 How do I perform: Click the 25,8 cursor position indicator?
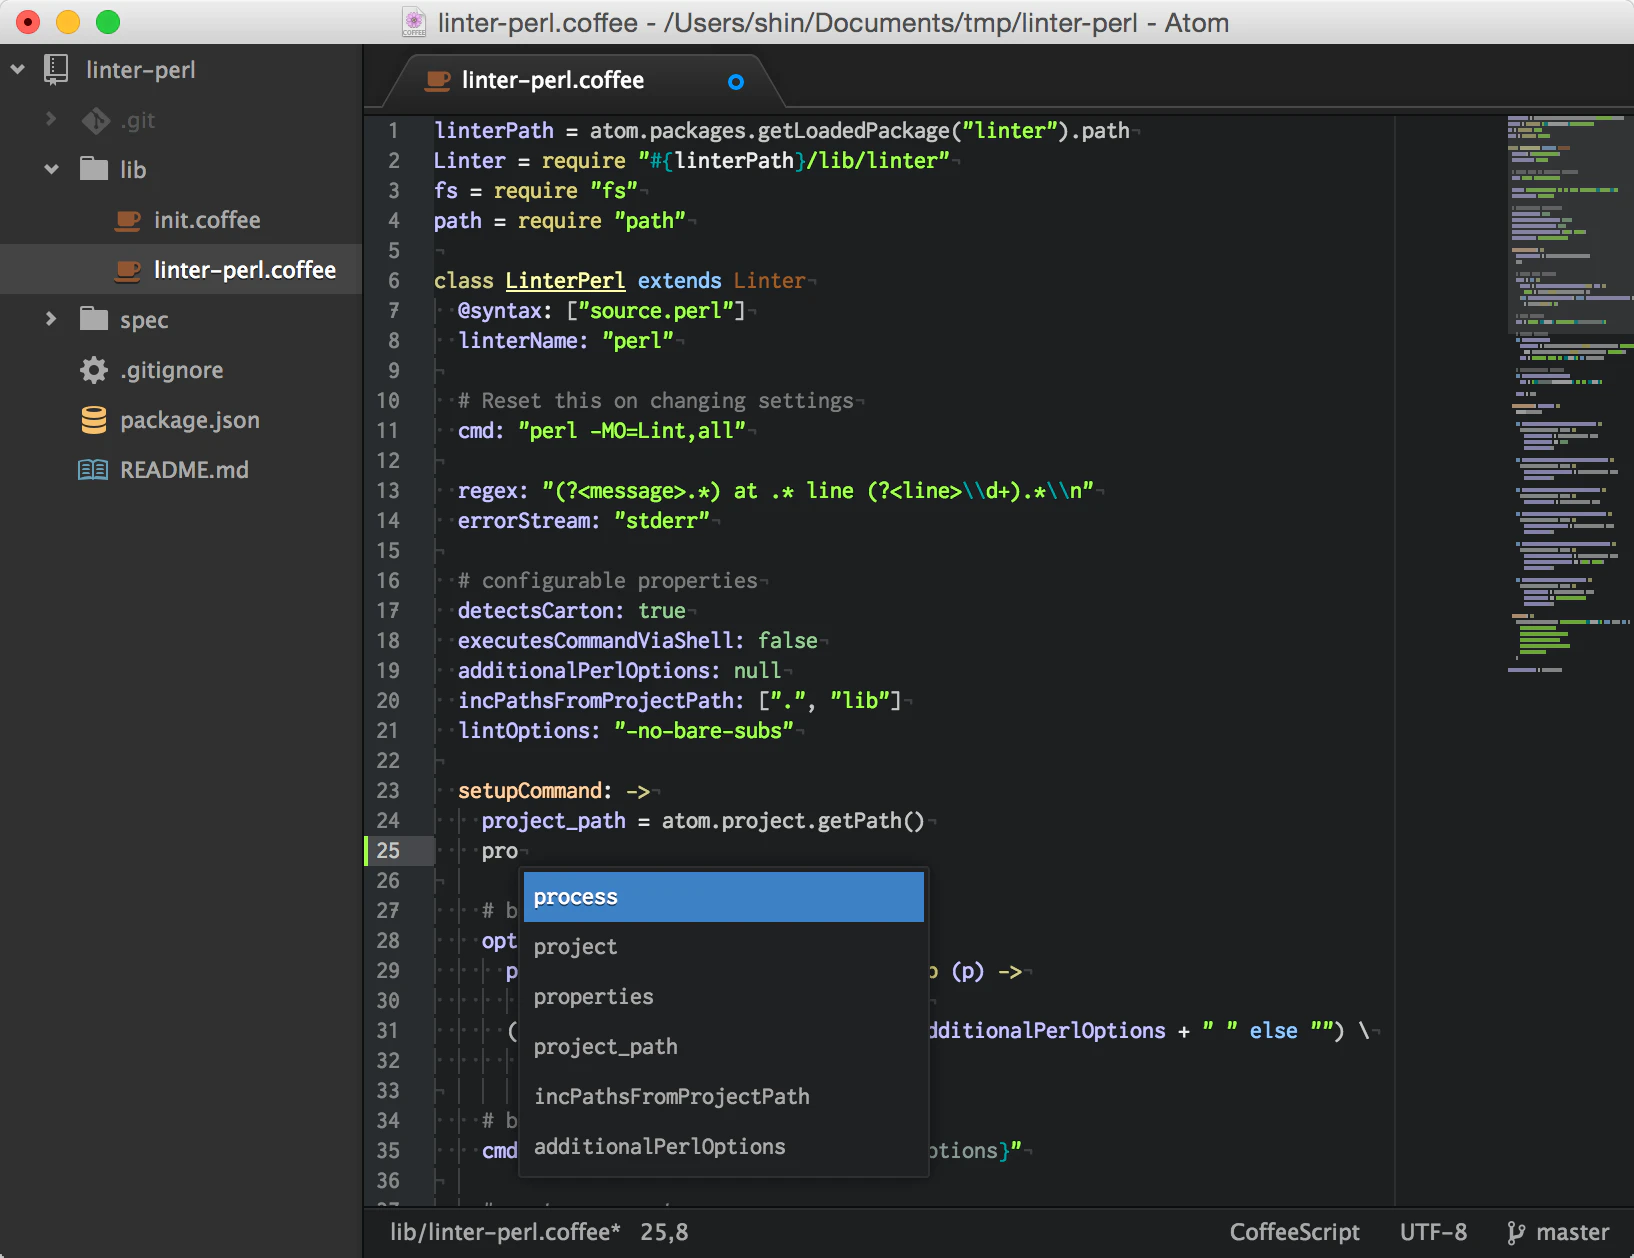click(x=664, y=1232)
